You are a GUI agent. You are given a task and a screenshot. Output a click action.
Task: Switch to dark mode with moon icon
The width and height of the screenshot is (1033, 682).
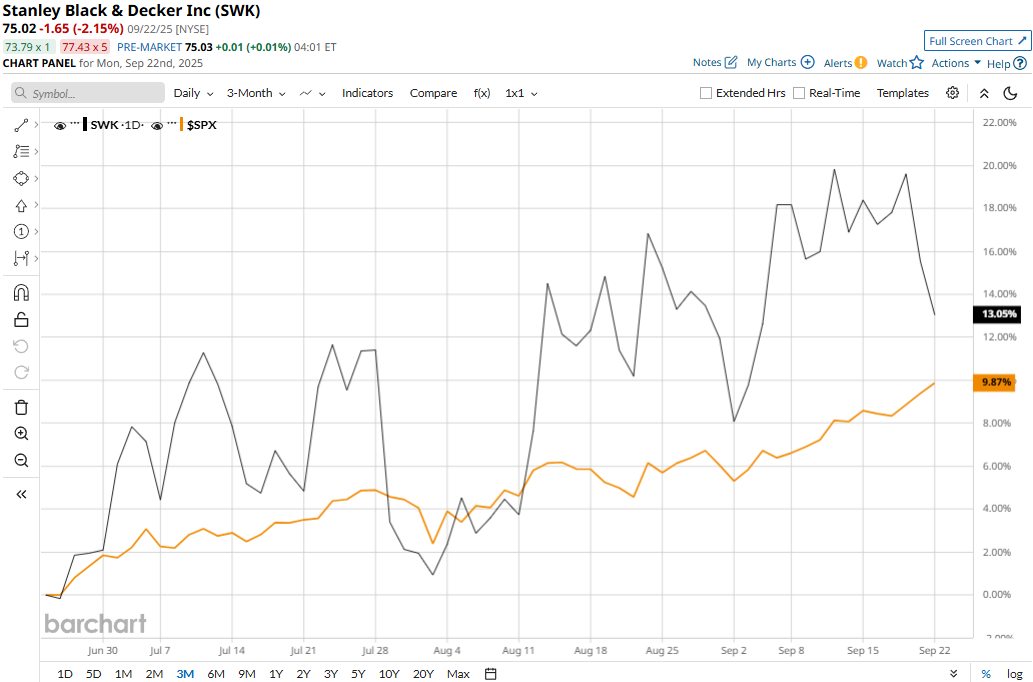click(1010, 94)
